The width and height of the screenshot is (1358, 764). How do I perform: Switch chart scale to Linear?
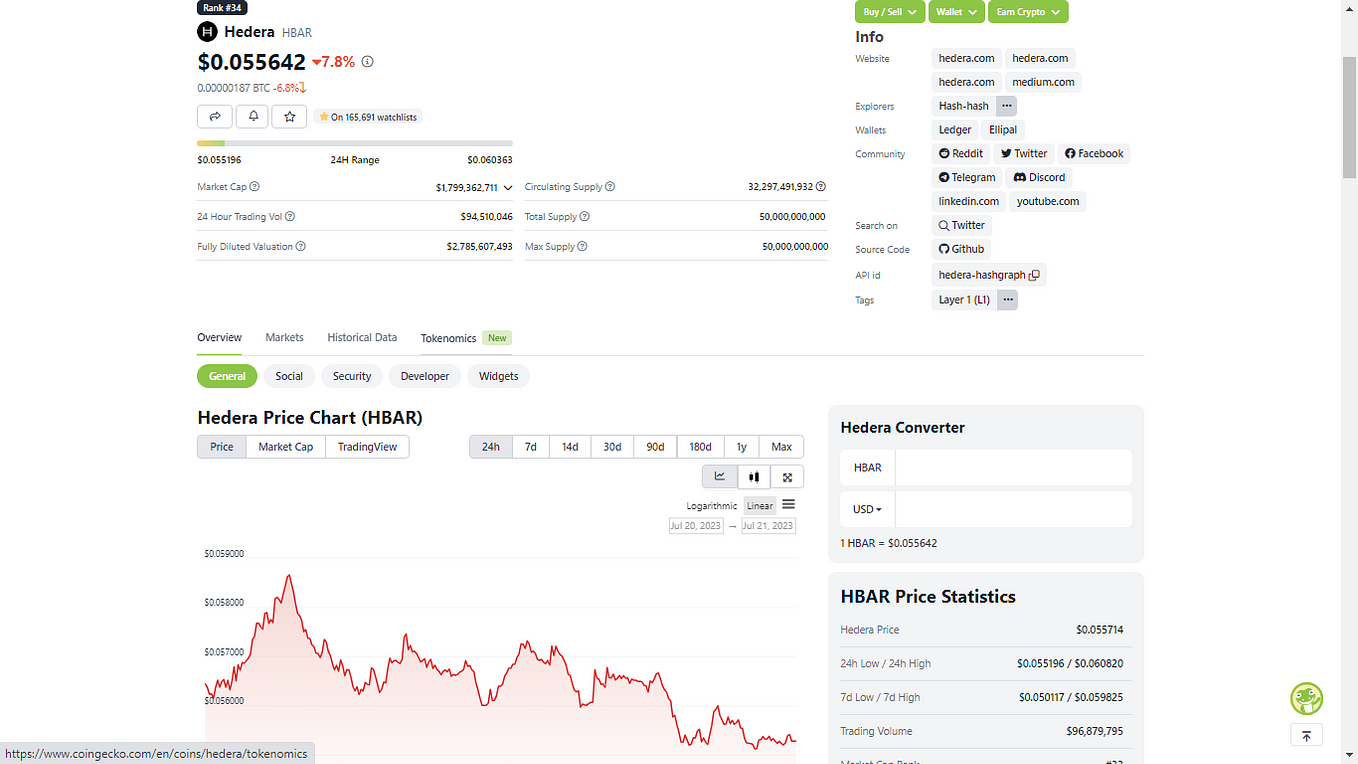coord(760,506)
